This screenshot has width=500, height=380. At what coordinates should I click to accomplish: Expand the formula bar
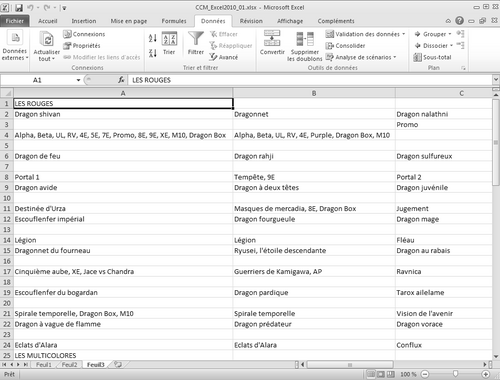pos(496,80)
